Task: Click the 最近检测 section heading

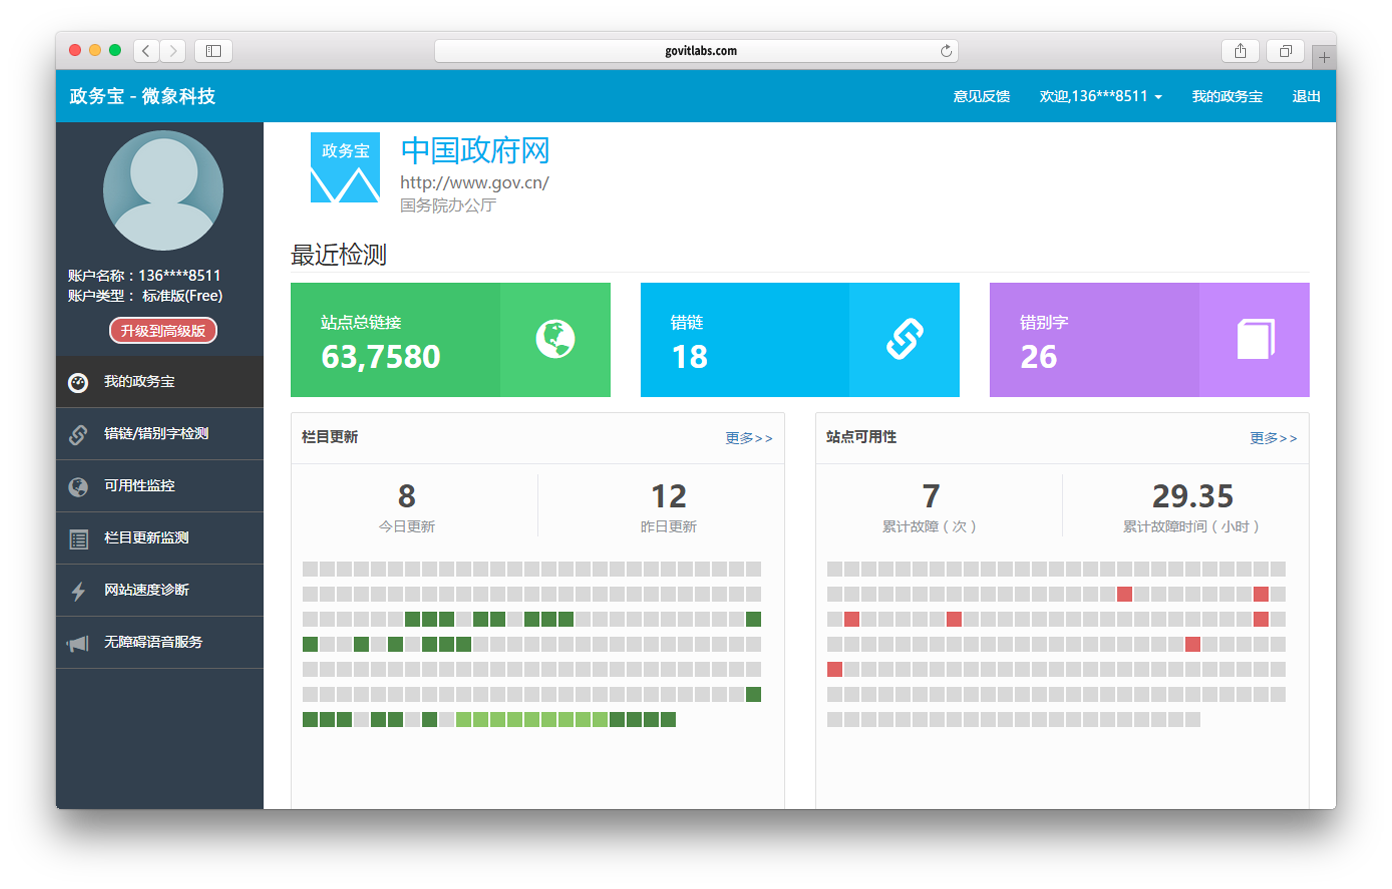Action: pyautogui.click(x=338, y=255)
